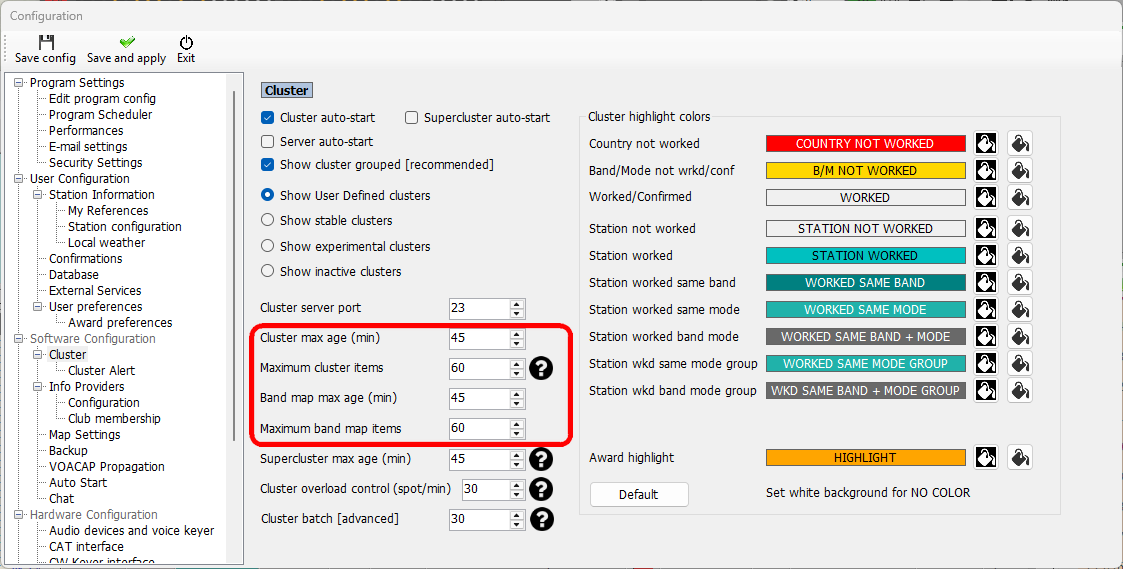The image size is (1123, 569).
Task: Click white-background paint bucket for Station not worked
Action: 1020,229
